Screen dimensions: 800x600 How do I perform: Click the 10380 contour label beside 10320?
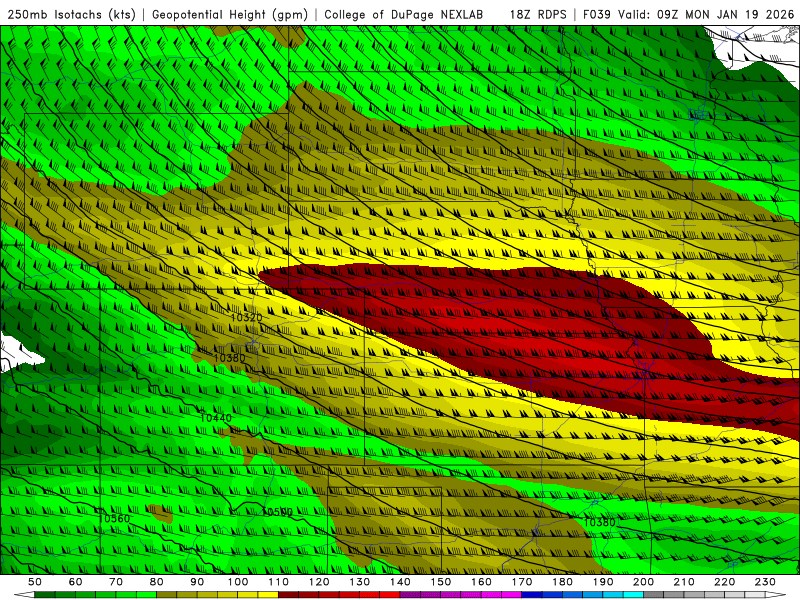click(x=229, y=358)
